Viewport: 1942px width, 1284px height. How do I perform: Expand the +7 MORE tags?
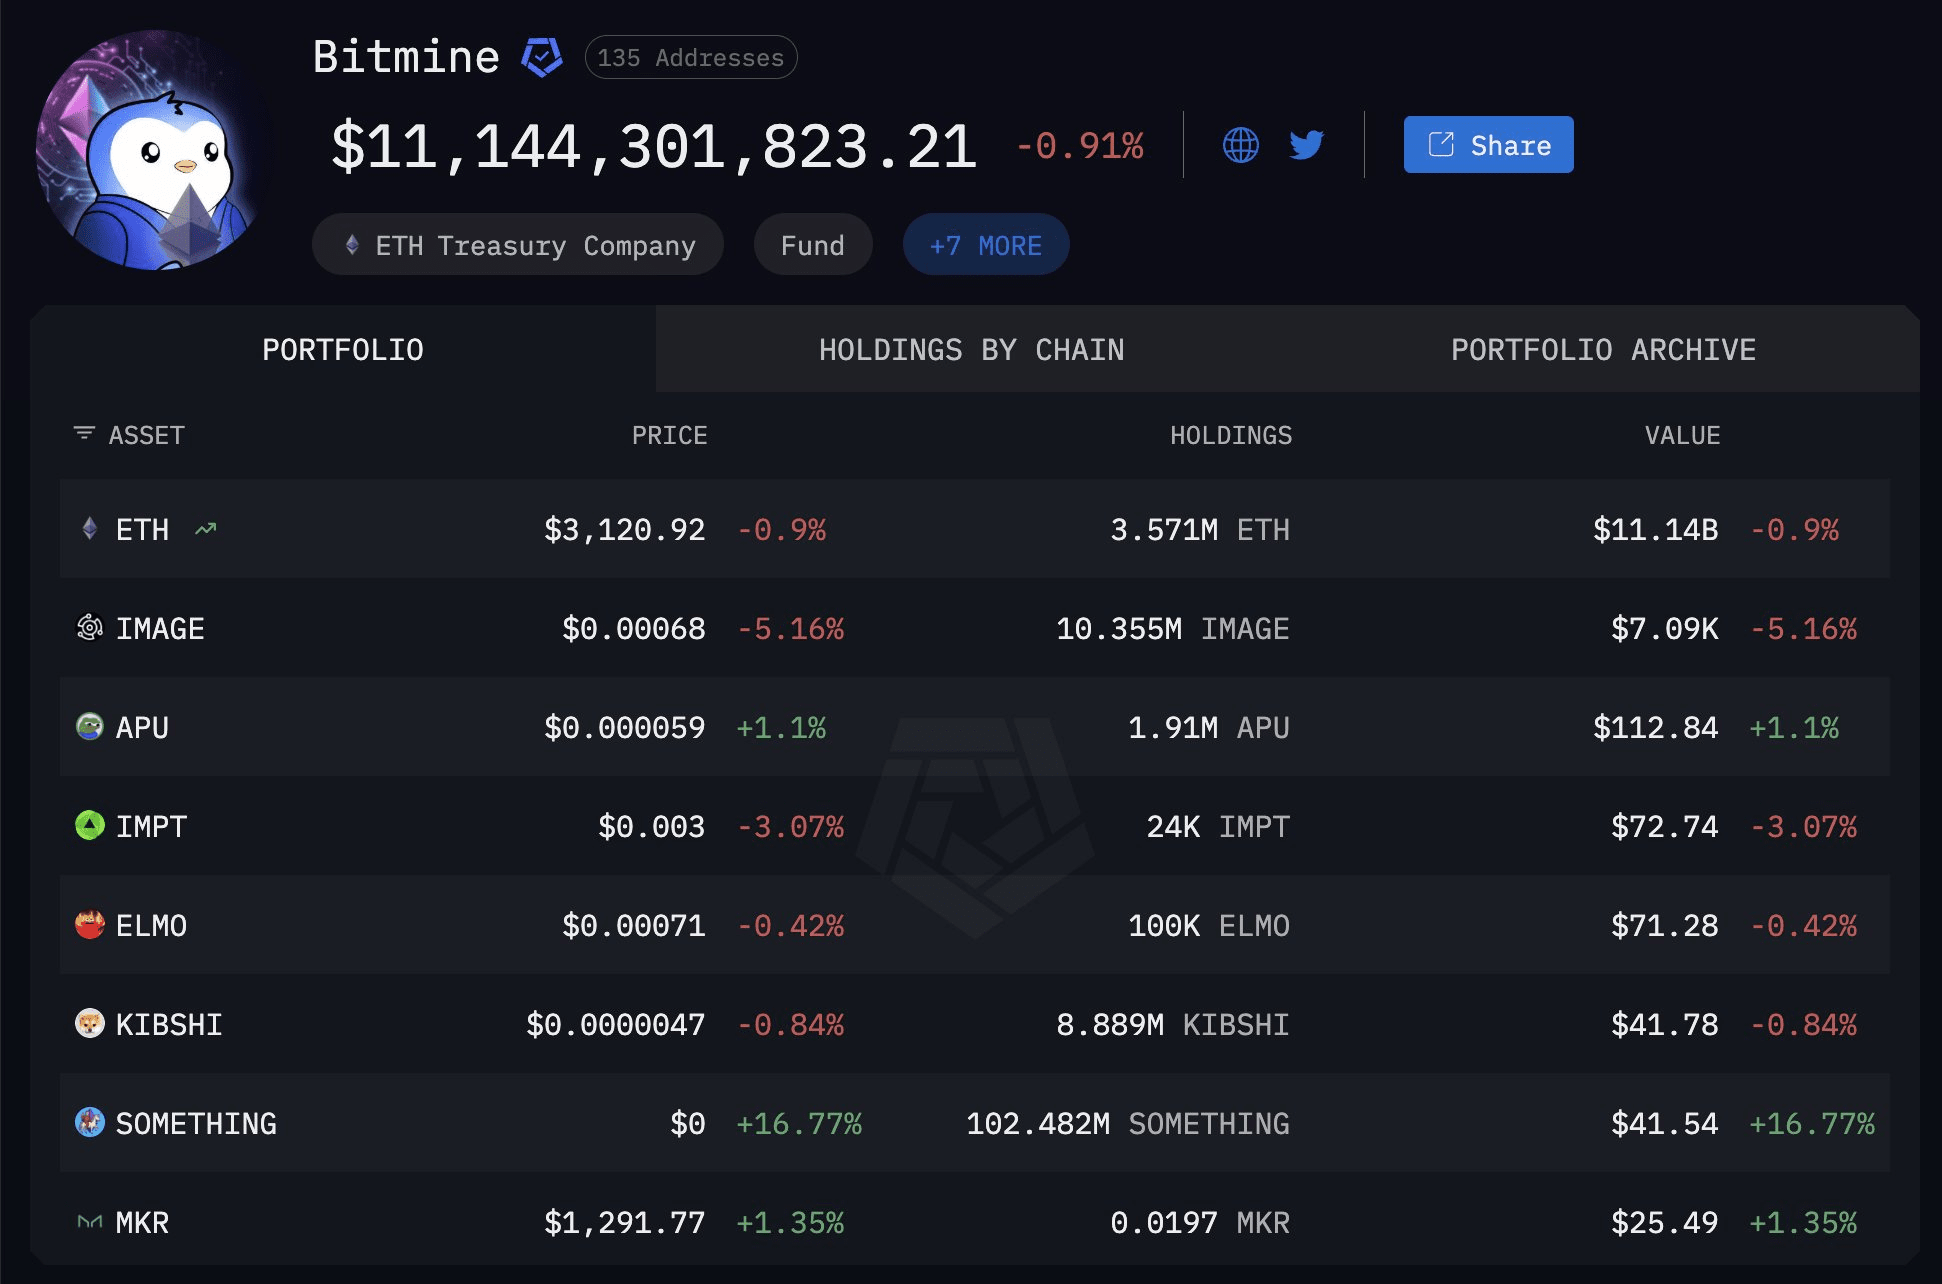985,245
